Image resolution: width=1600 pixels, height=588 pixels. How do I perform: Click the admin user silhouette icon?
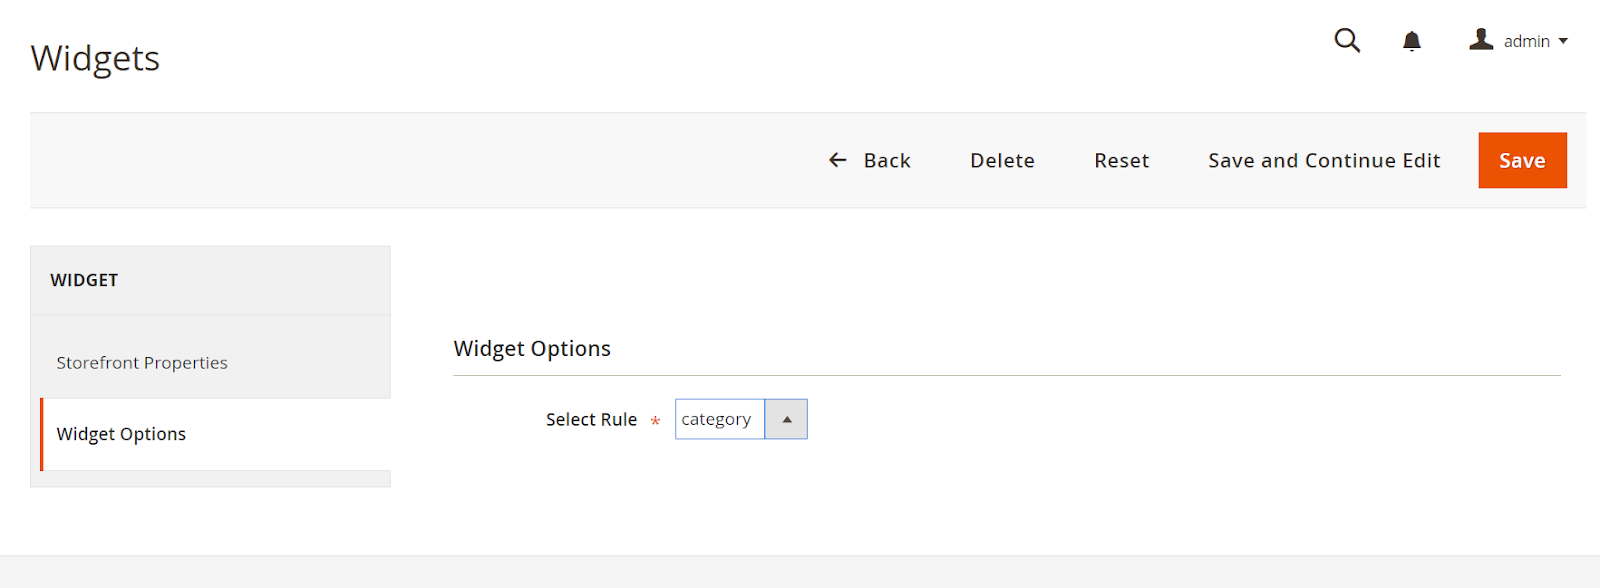coord(1481,40)
